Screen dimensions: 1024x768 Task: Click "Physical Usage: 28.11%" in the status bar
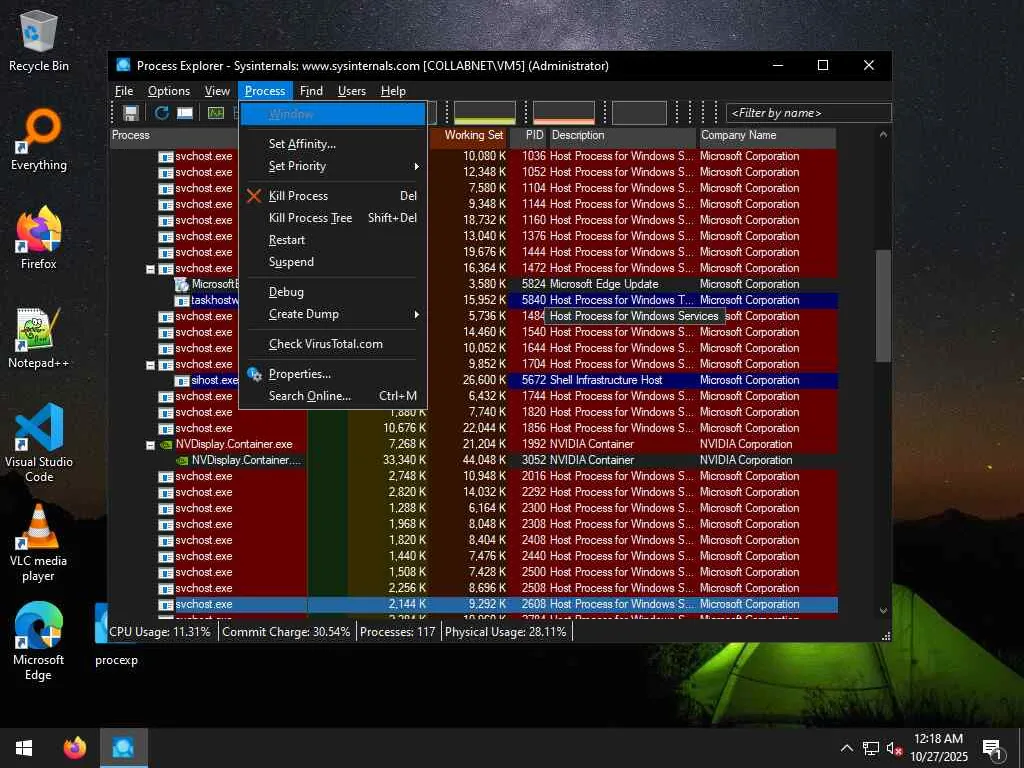505,632
